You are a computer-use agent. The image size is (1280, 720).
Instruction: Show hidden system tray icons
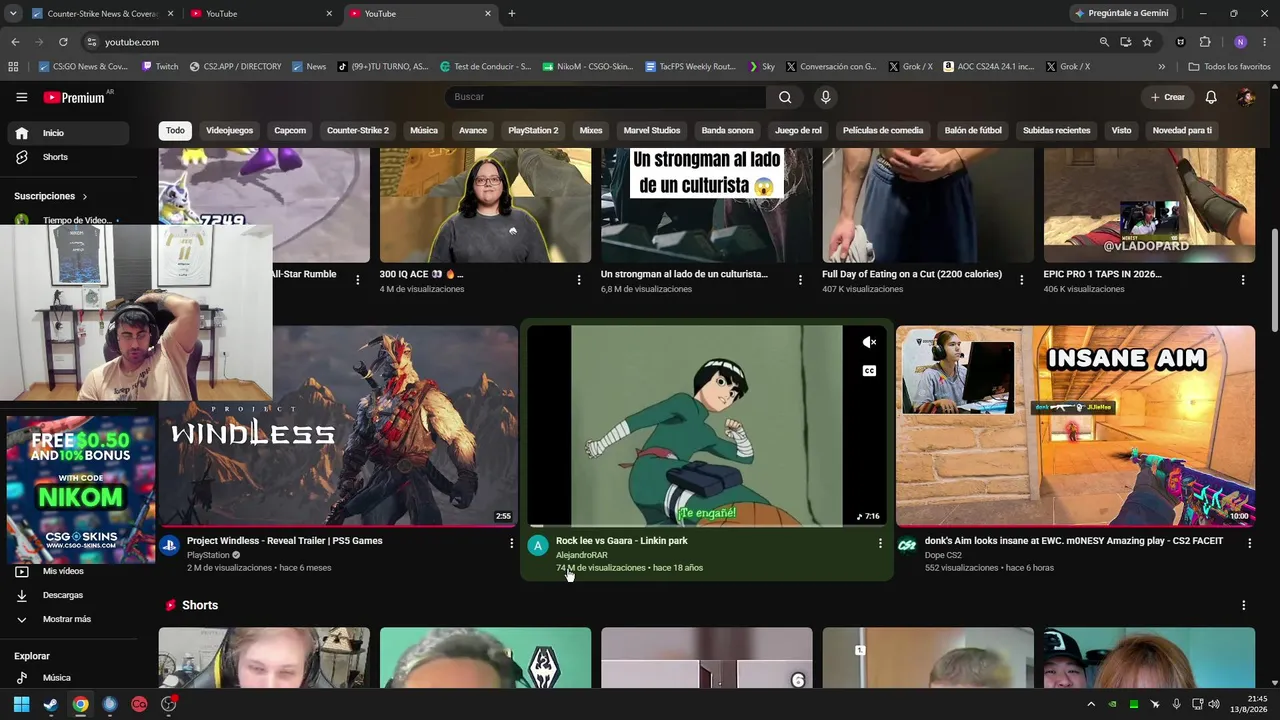click(x=1091, y=704)
